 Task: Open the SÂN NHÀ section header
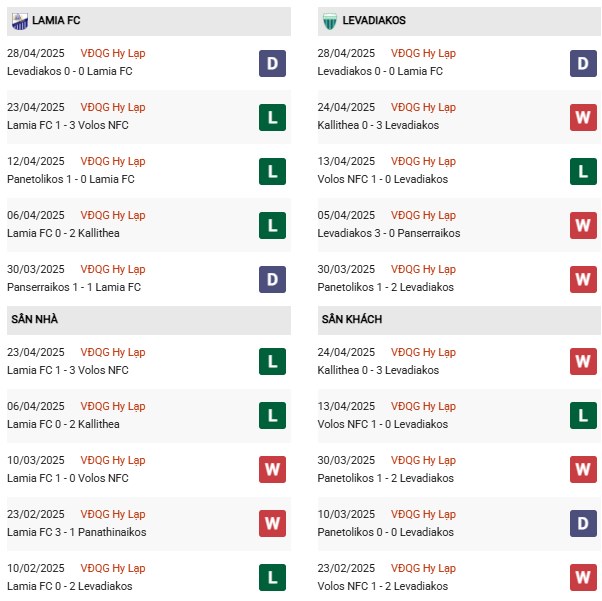tap(36, 319)
